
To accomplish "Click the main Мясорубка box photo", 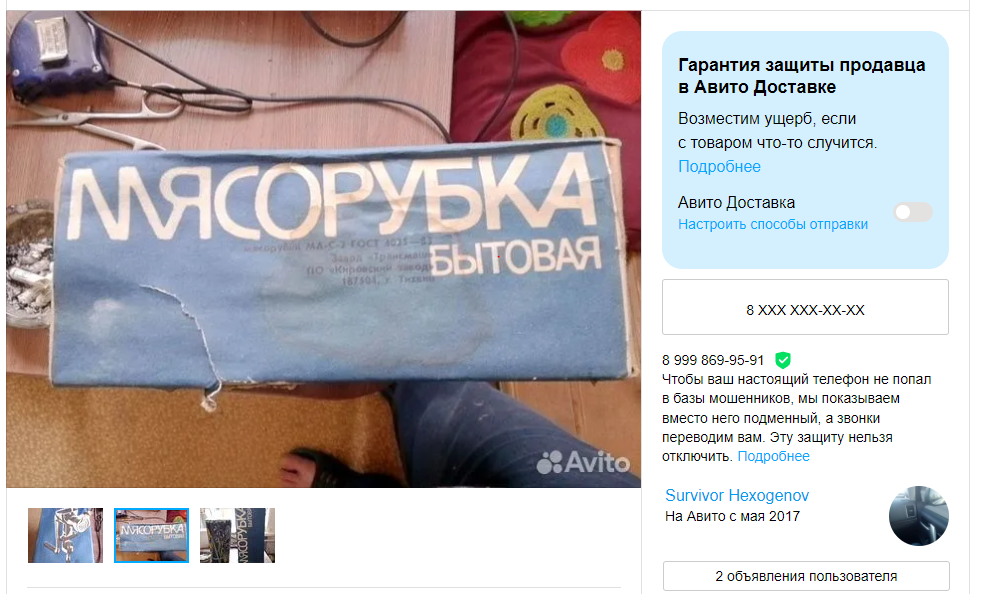I will pyautogui.click(x=323, y=249).
